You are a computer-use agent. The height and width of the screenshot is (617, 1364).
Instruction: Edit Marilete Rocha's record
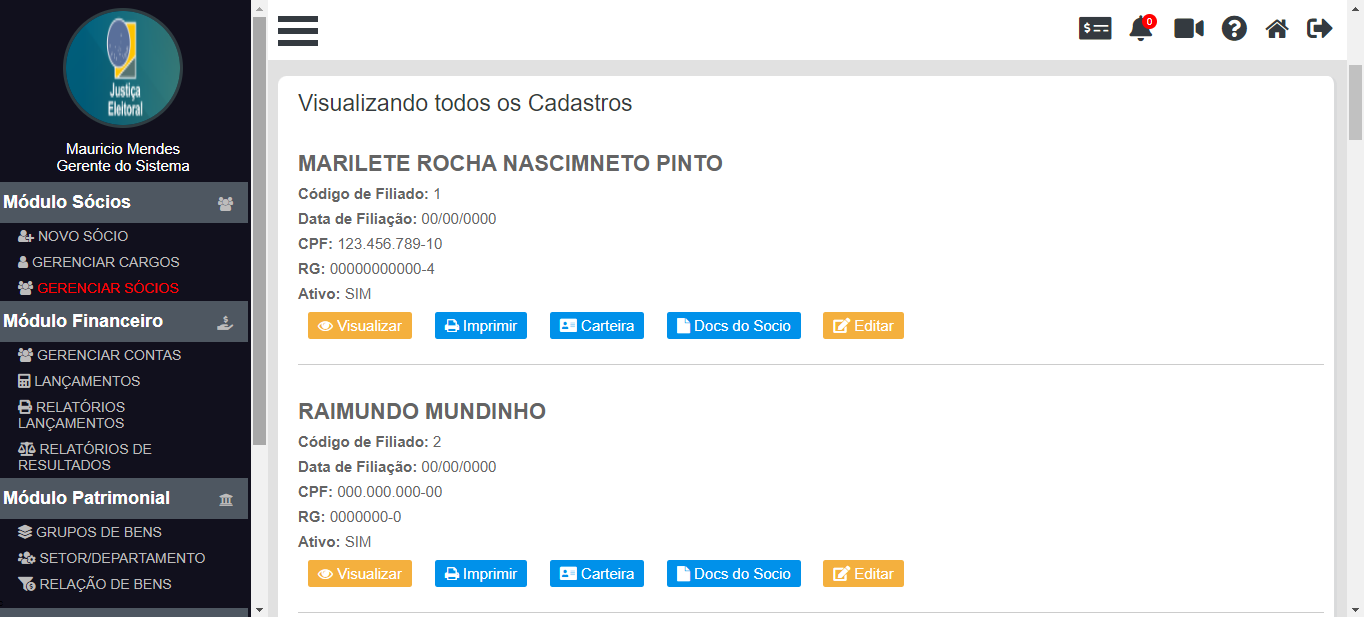863,326
